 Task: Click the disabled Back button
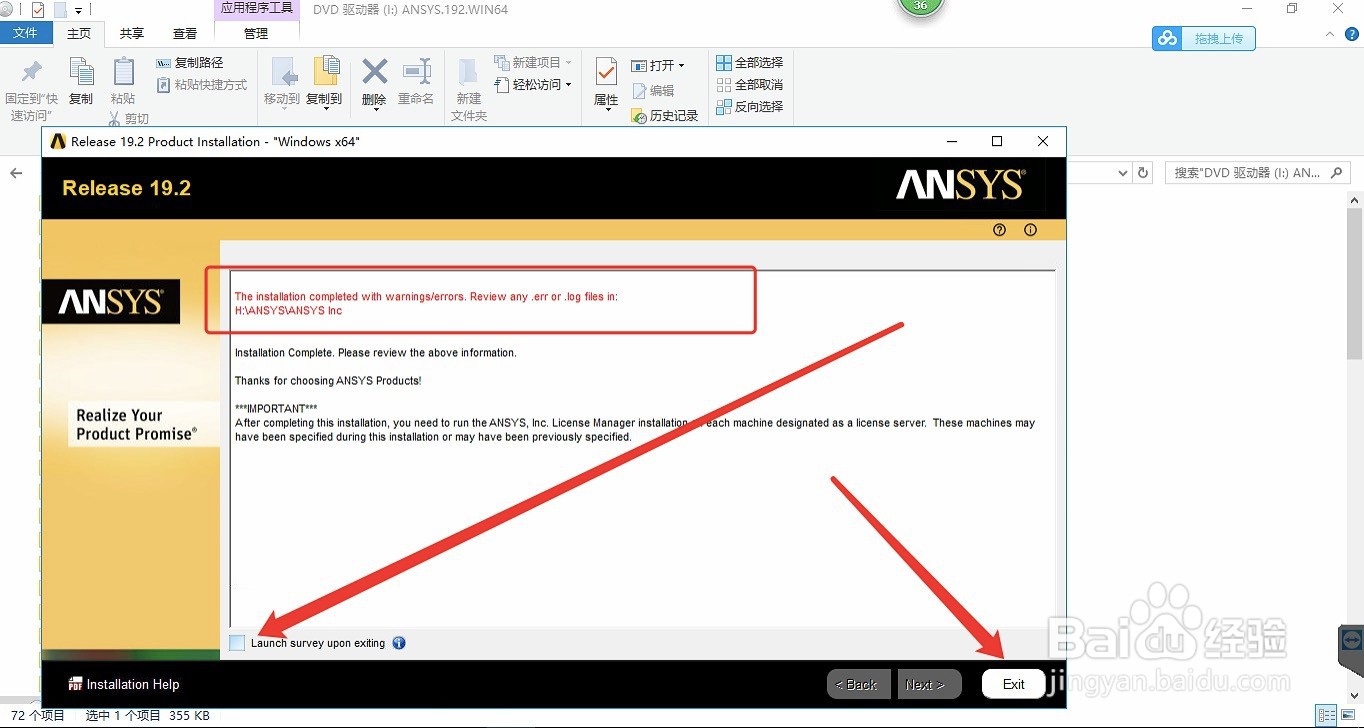tap(859, 684)
